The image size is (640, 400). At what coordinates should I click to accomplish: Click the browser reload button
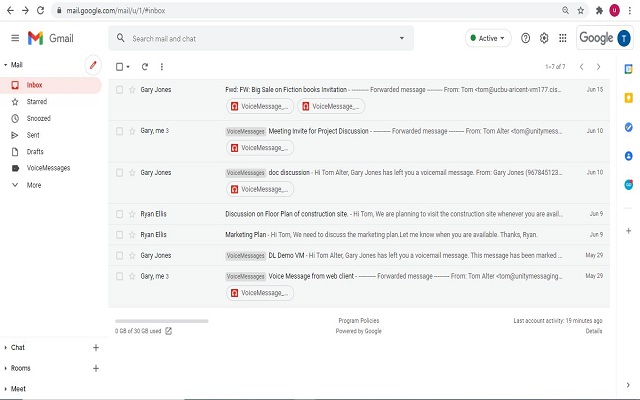[40, 10]
